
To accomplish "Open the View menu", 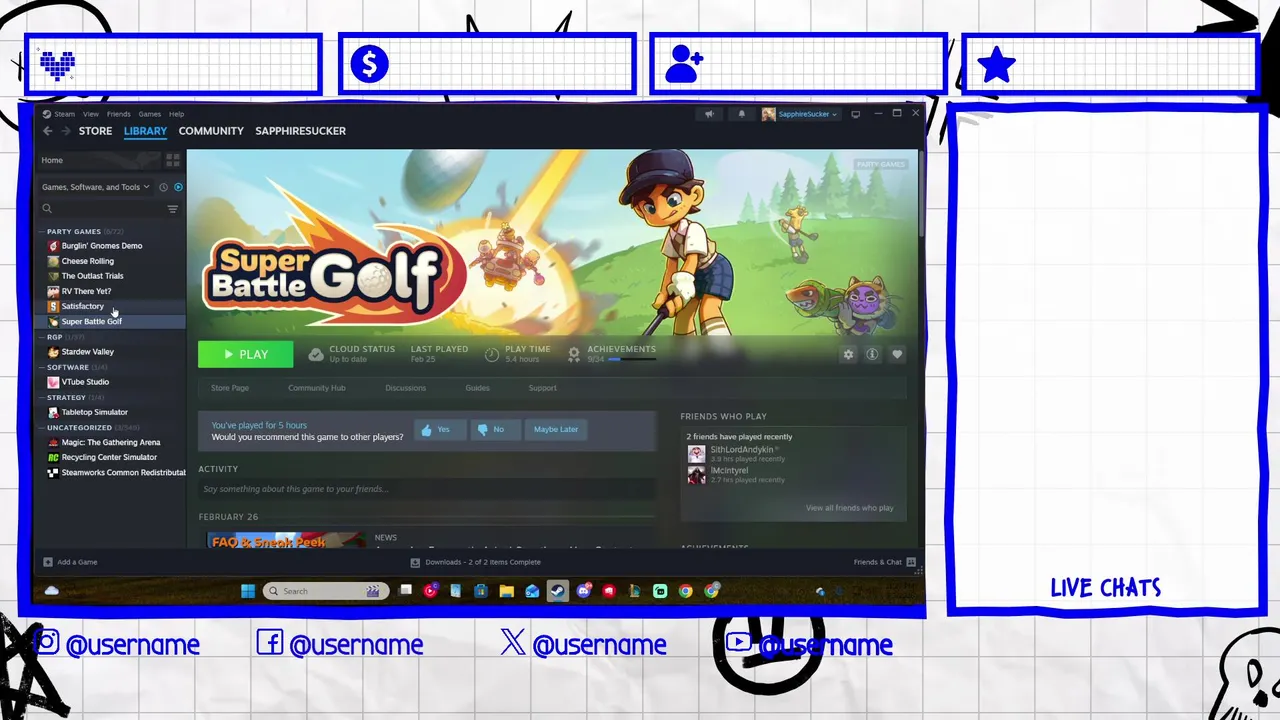I will 90,114.
